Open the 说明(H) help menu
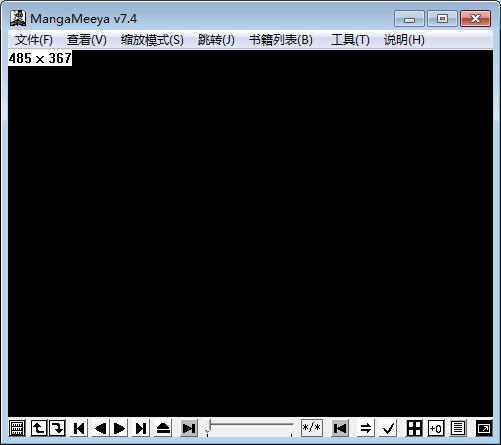This screenshot has height=445, width=501. pos(404,40)
